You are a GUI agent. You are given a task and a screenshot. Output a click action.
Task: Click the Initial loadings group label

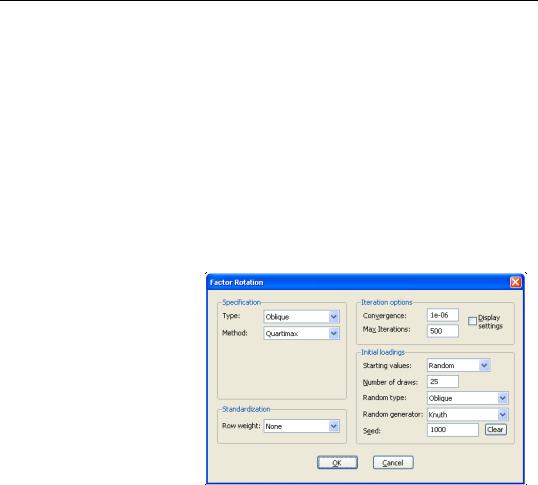click(383, 352)
